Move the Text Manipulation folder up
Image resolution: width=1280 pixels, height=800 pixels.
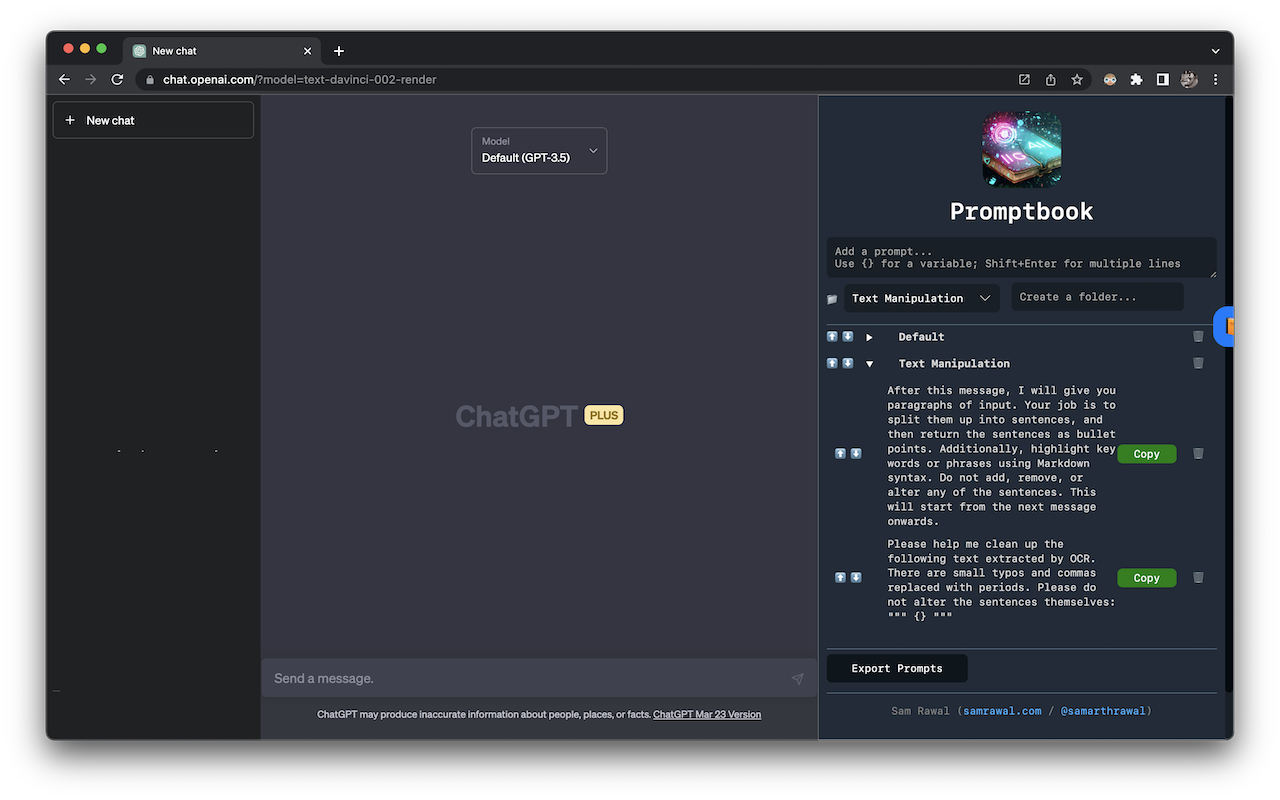point(831,363)
